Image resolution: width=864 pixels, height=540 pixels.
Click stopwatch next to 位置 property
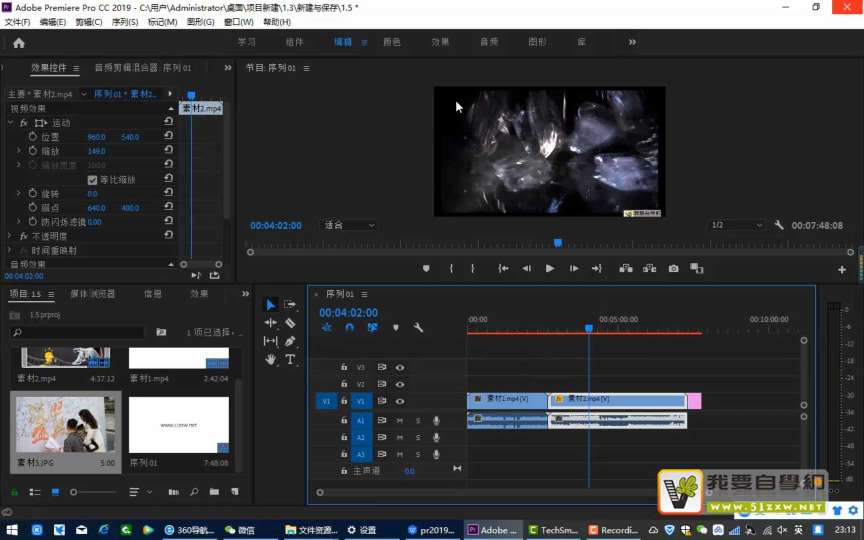tap(33, 136)
